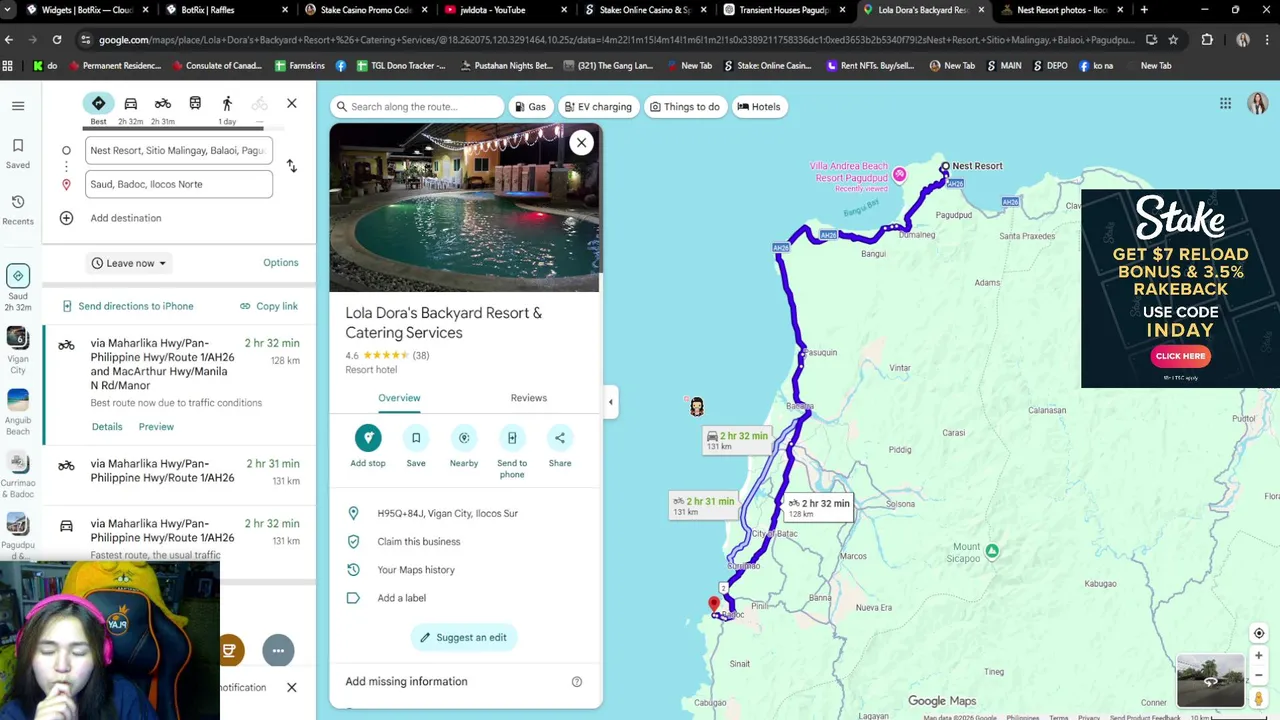Edit the Saud, Badoc destination field
The height and width of the screenshot is (720, 1280).
click(179, 184)
